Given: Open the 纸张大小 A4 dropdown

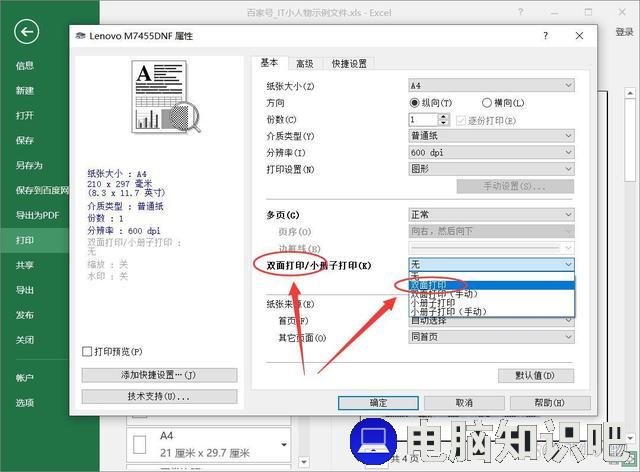Looking at the screenshot, I should (491, 85).
